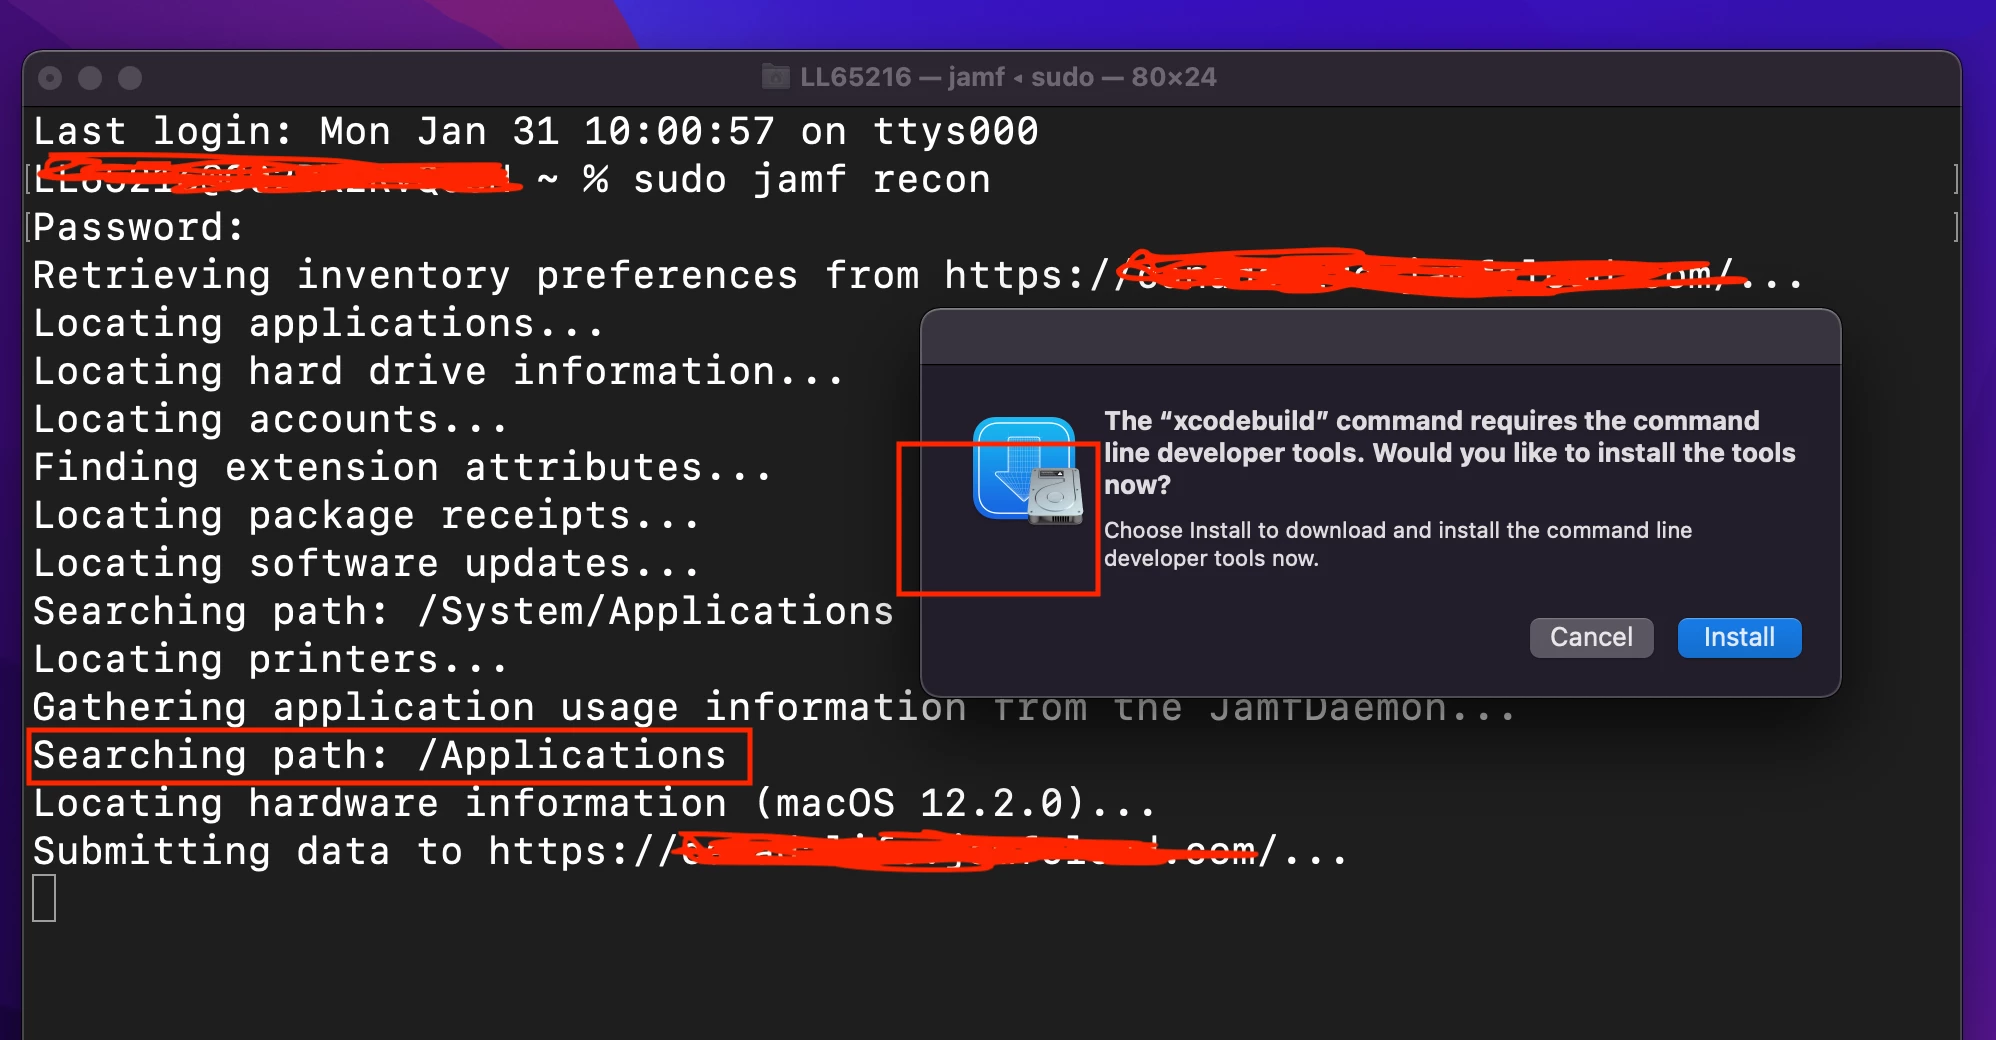Screen dimensions: 1996x1040
Task: Click "Searching path: /Applications" line
Action: 379,756
